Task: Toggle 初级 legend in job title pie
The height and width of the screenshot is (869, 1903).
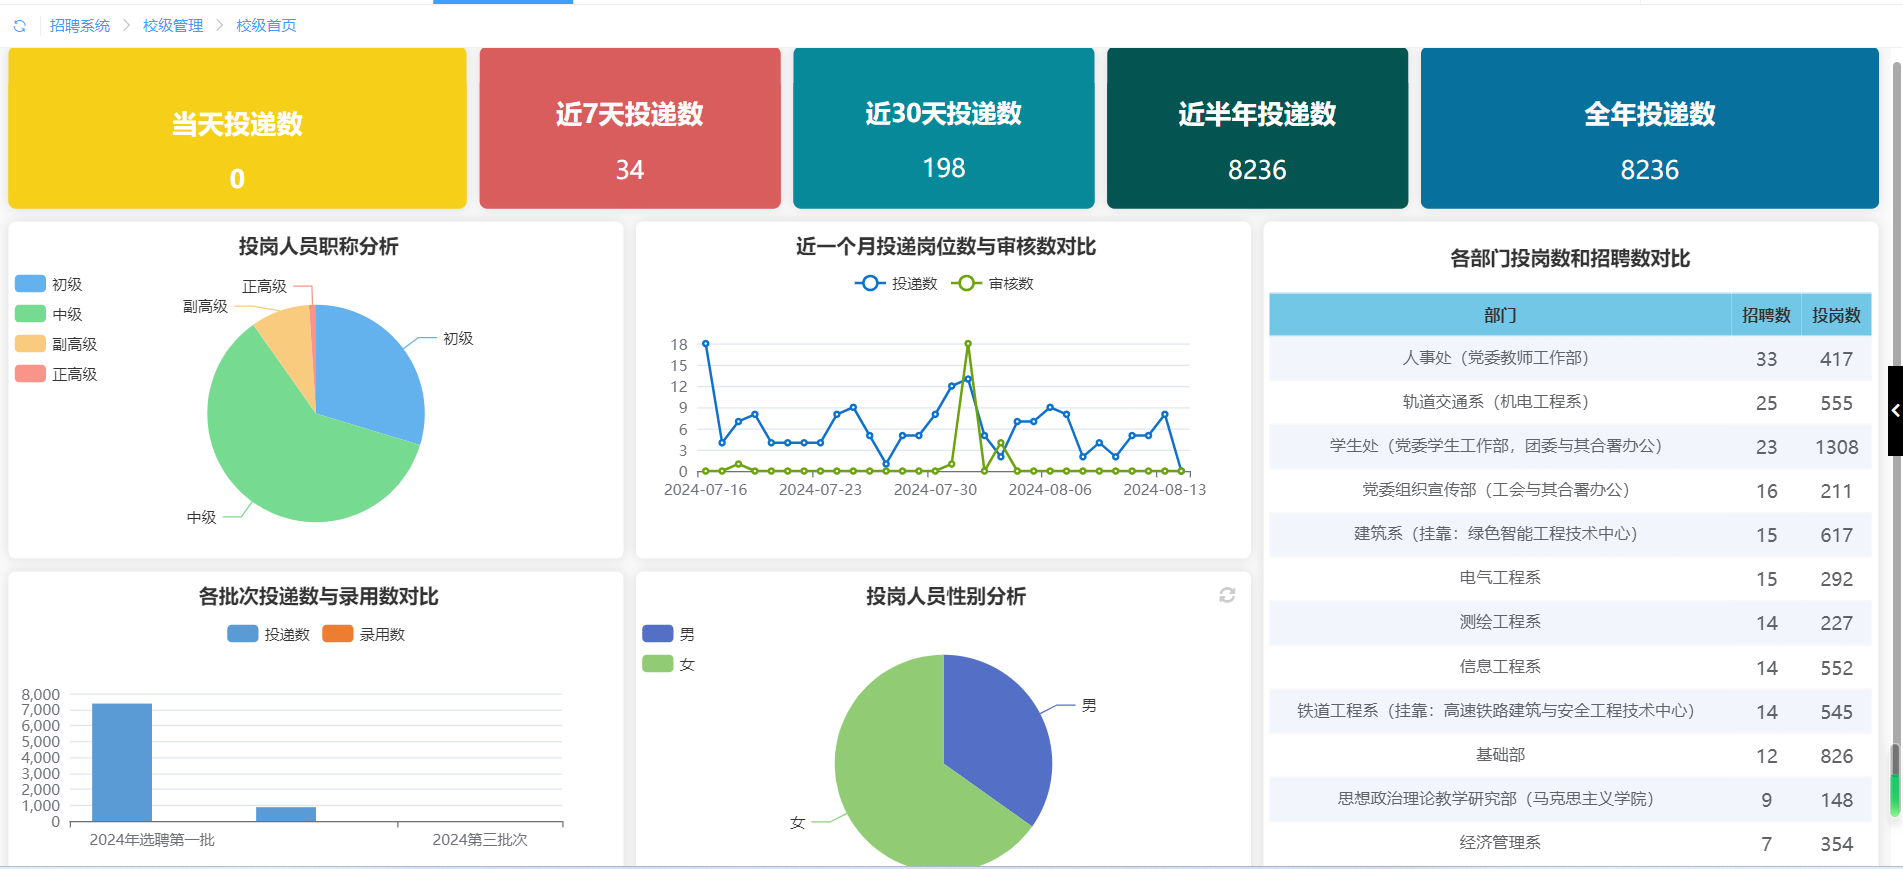Action: click(49, 284)
